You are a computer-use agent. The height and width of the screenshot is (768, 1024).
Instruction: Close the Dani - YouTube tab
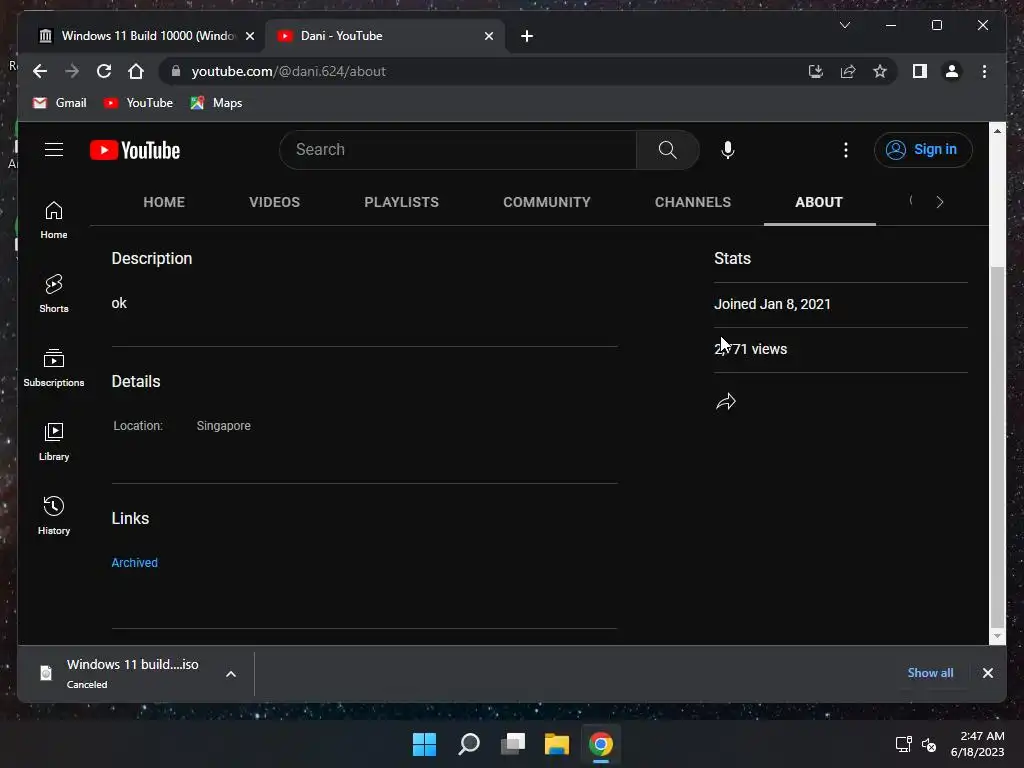pyautogui.click(x=488, y=36)
